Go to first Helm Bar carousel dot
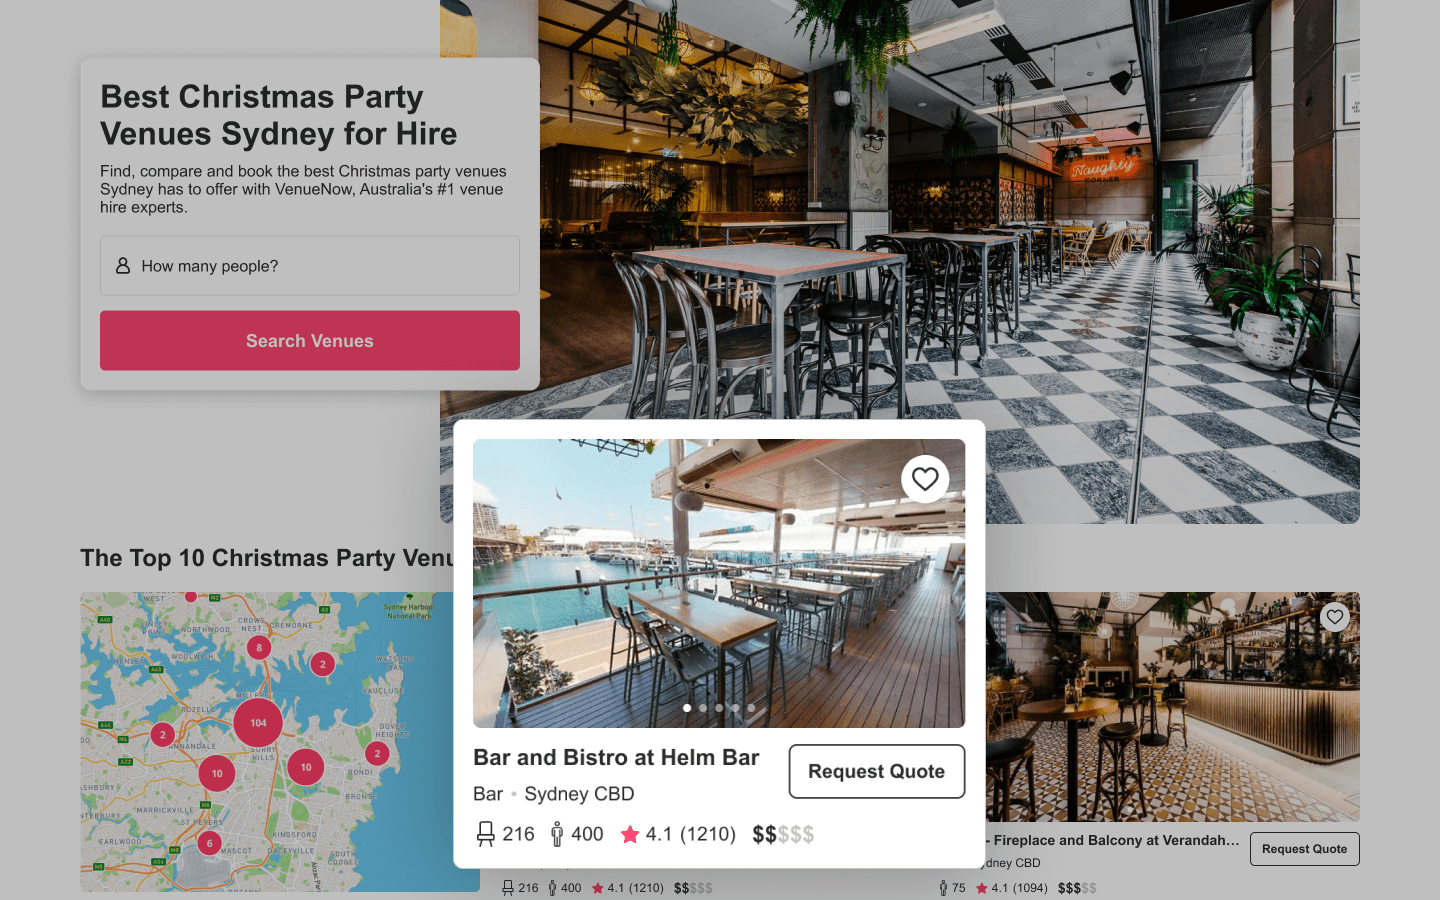Viewport: 1440px width, 900px height. (687, 708)
